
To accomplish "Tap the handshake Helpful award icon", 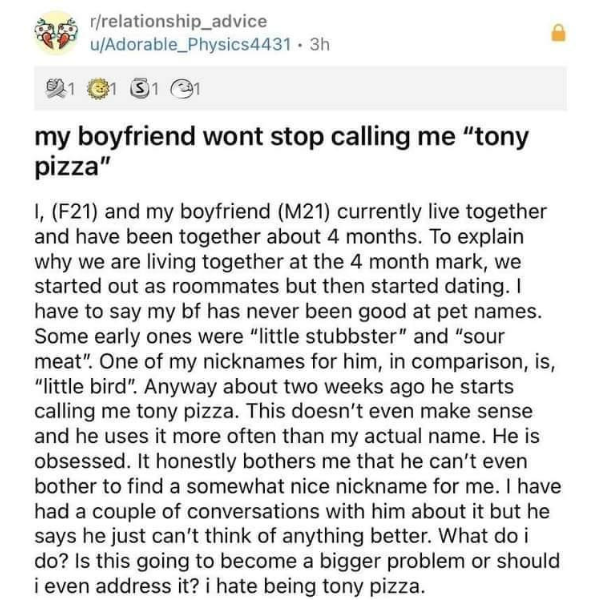I will point(56,89).
